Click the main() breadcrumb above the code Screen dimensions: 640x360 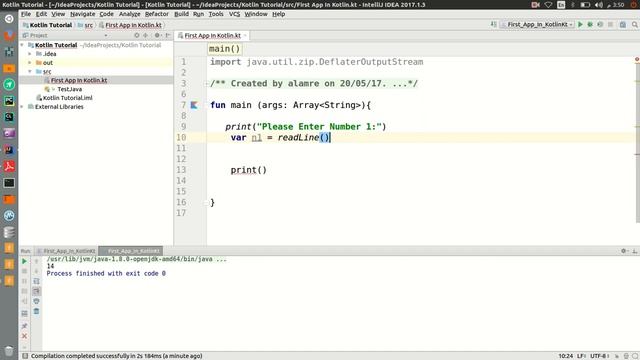click(x=224, y=49)
